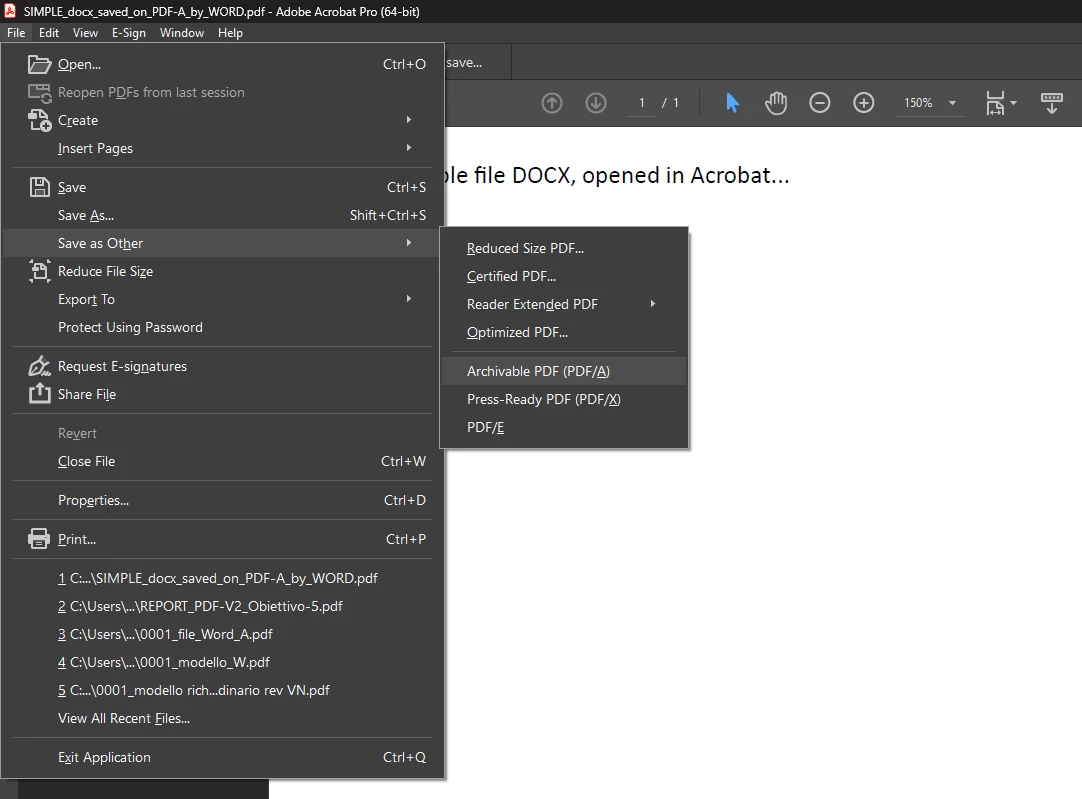Expand the Insert Pages submenu arrow
The image size is (1082, 799).
[409, 148]
